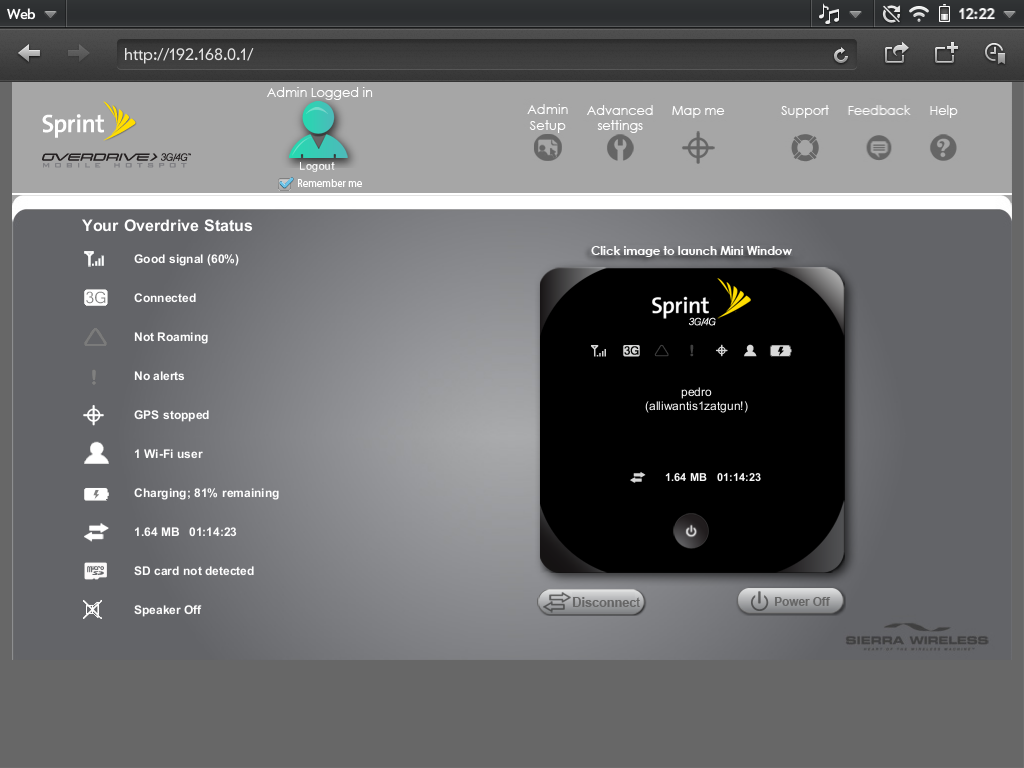
Task: Select the Feedback menu label
Action: (878, 110)
